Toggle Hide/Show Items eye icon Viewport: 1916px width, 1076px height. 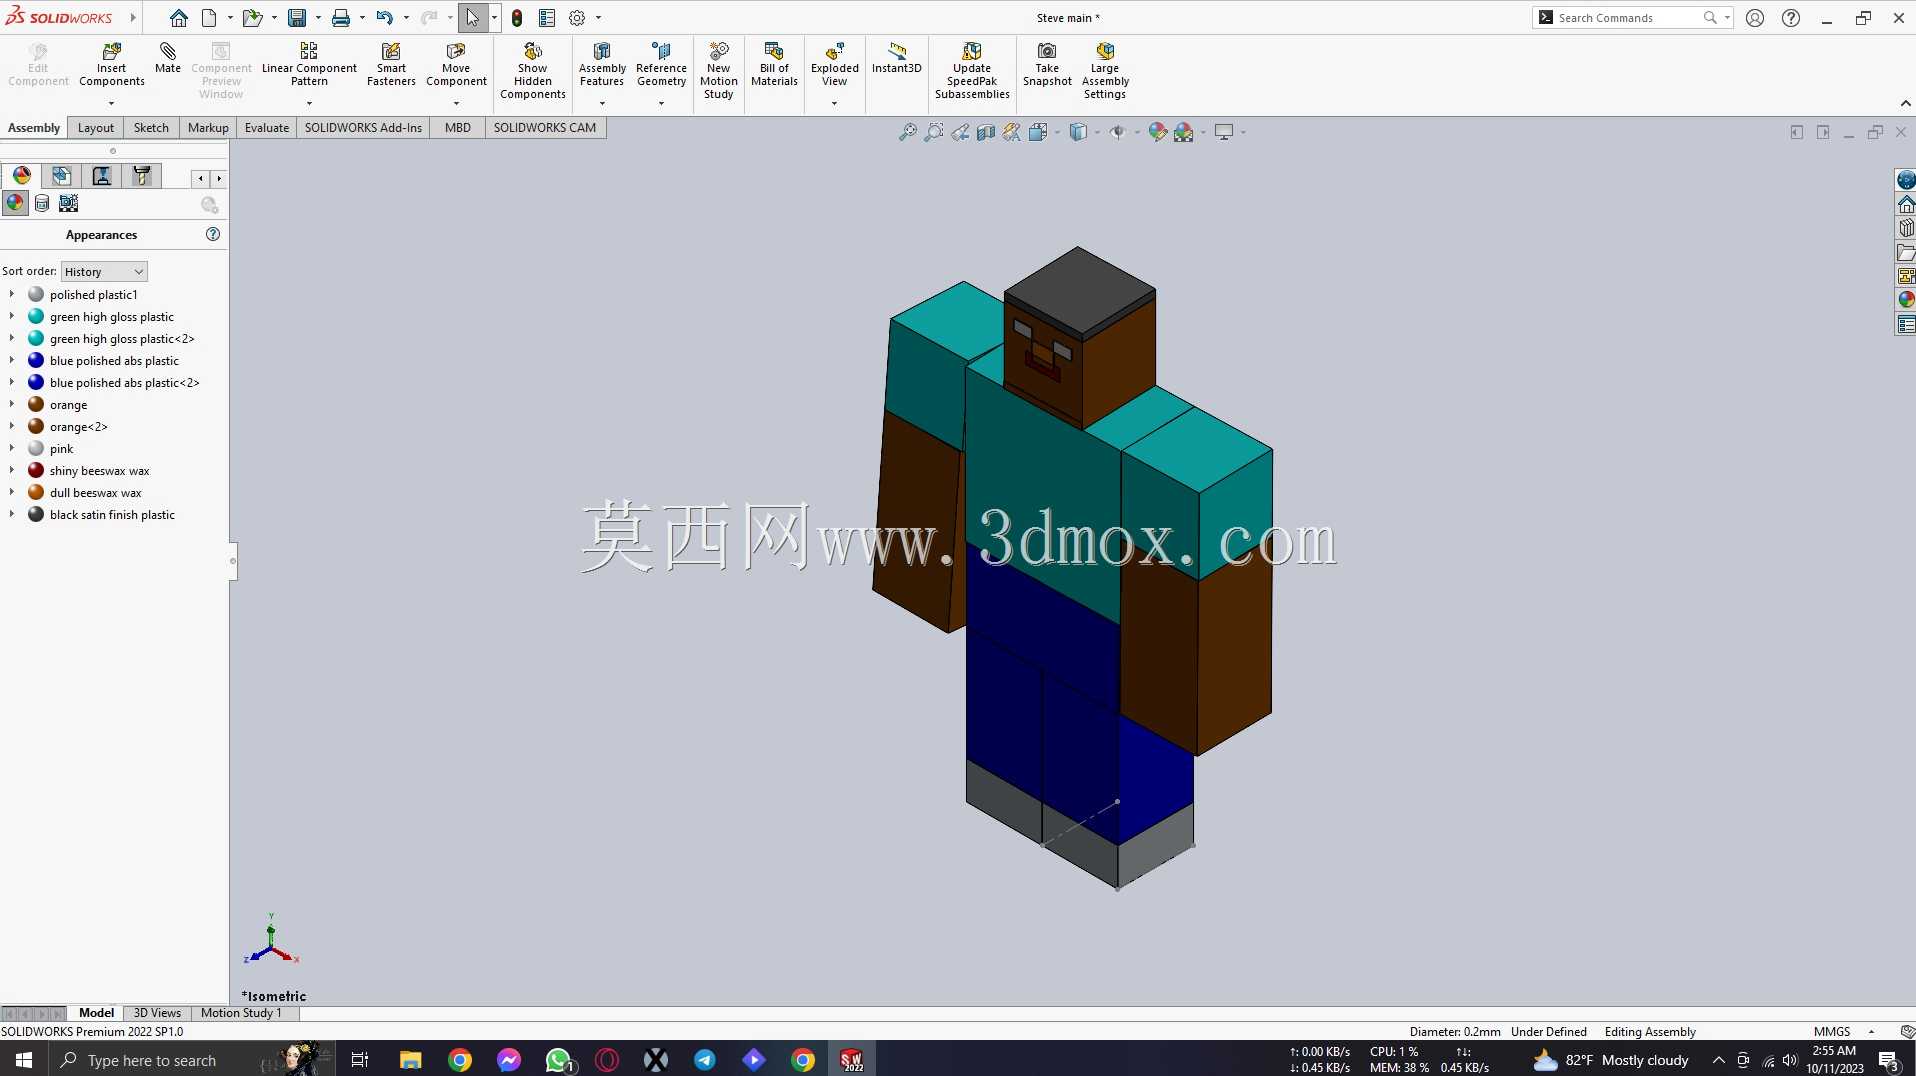tap(1117, 132)
